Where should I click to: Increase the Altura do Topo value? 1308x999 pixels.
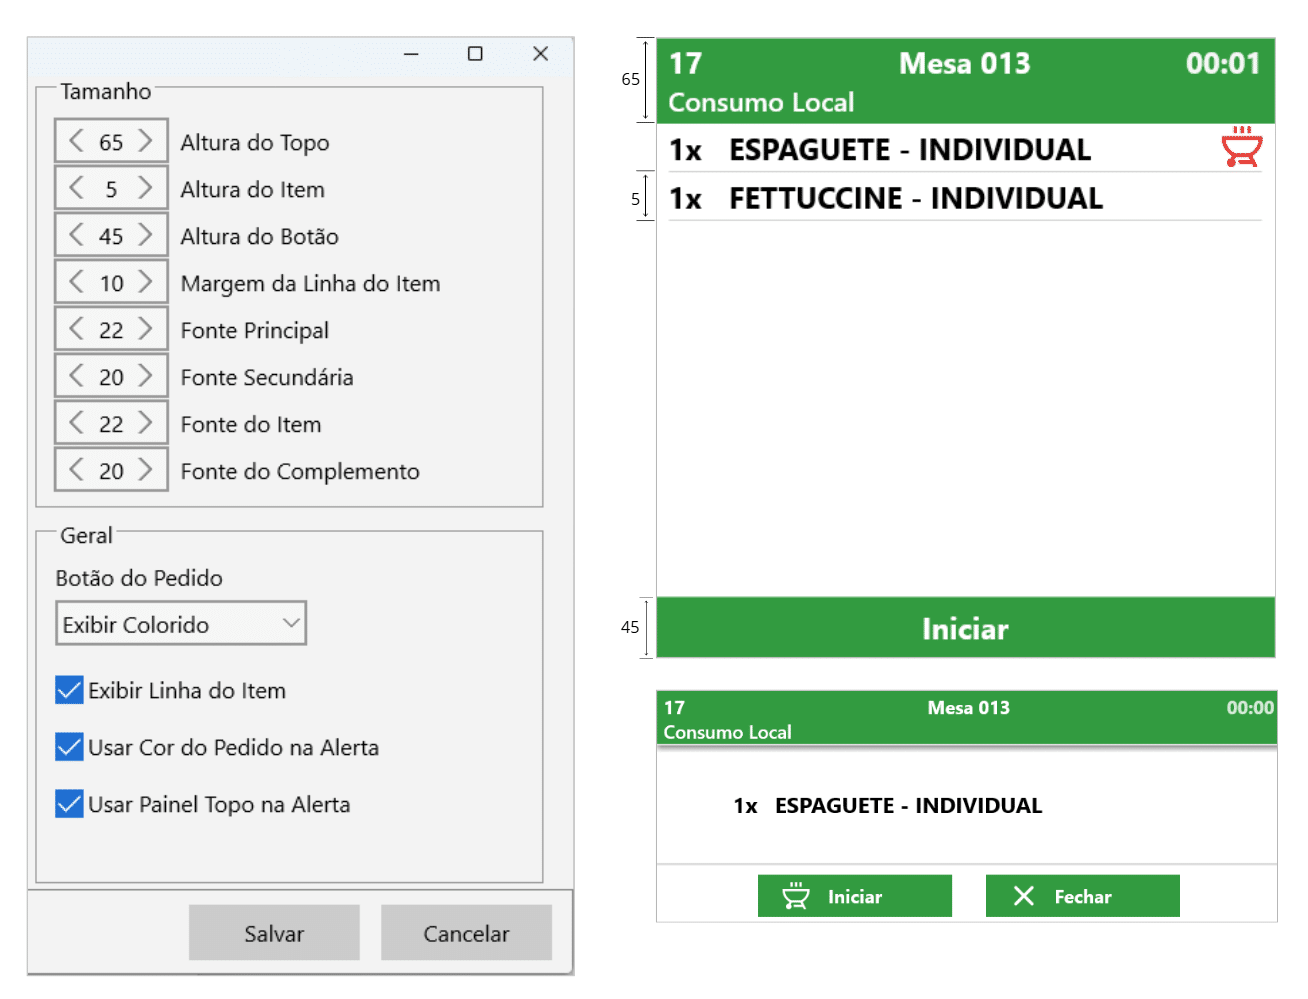point(146,141)
